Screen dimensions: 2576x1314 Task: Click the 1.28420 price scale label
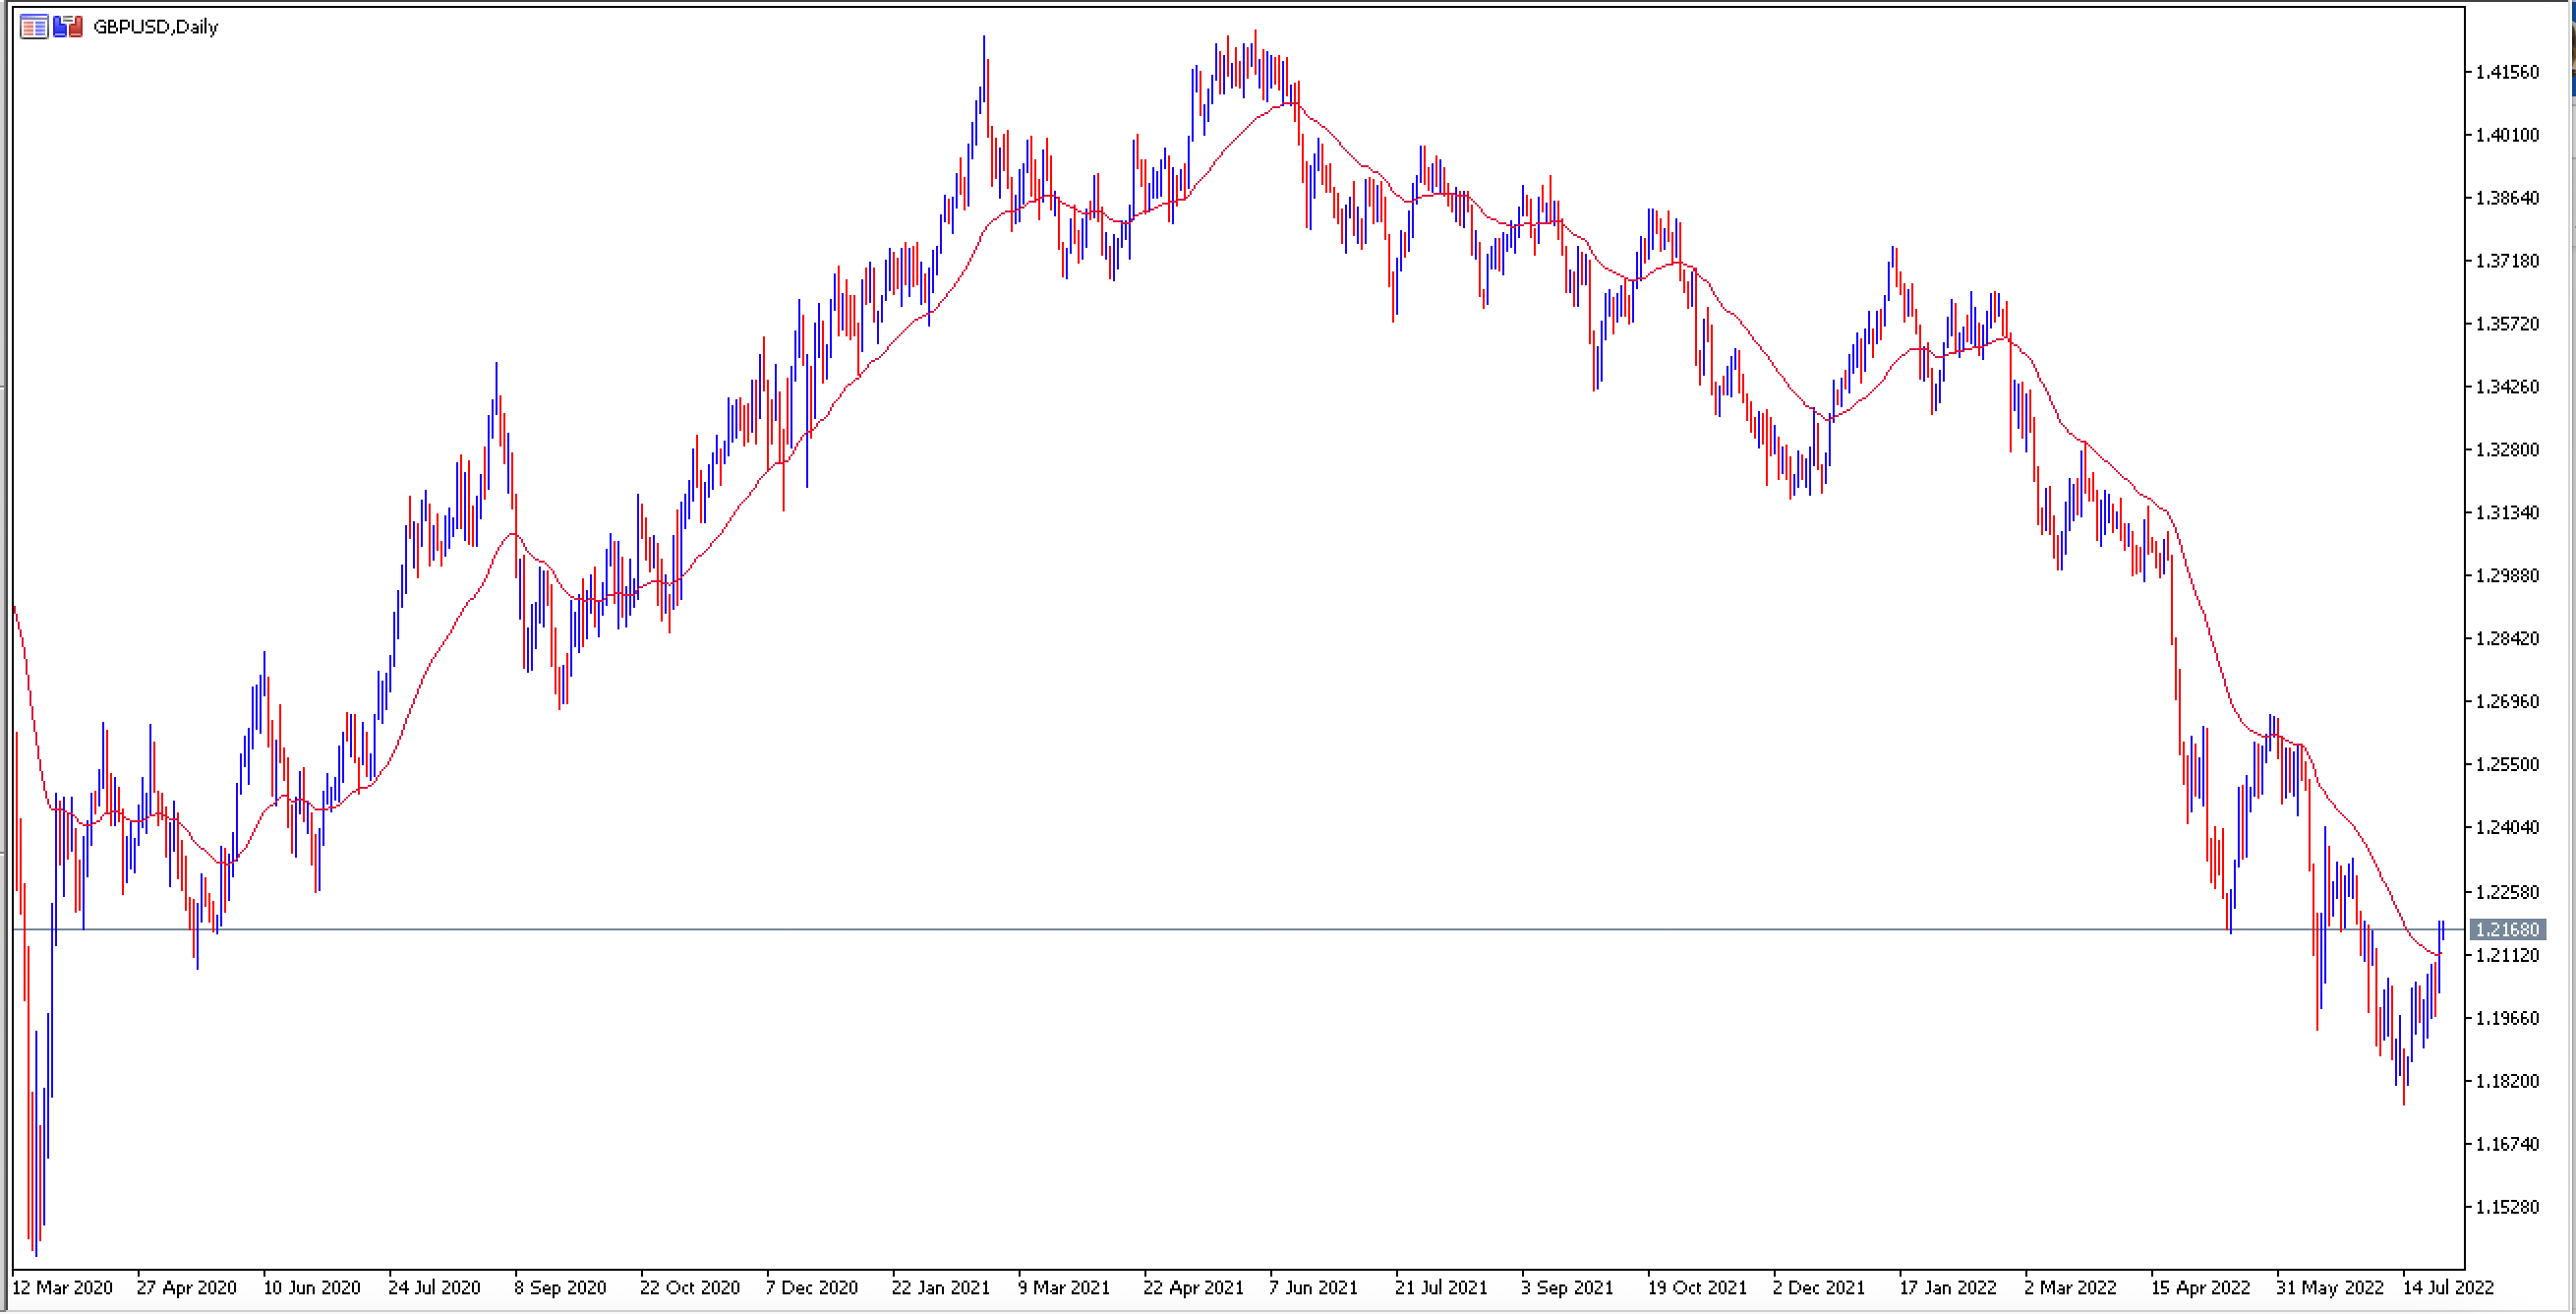(2506, 639)
